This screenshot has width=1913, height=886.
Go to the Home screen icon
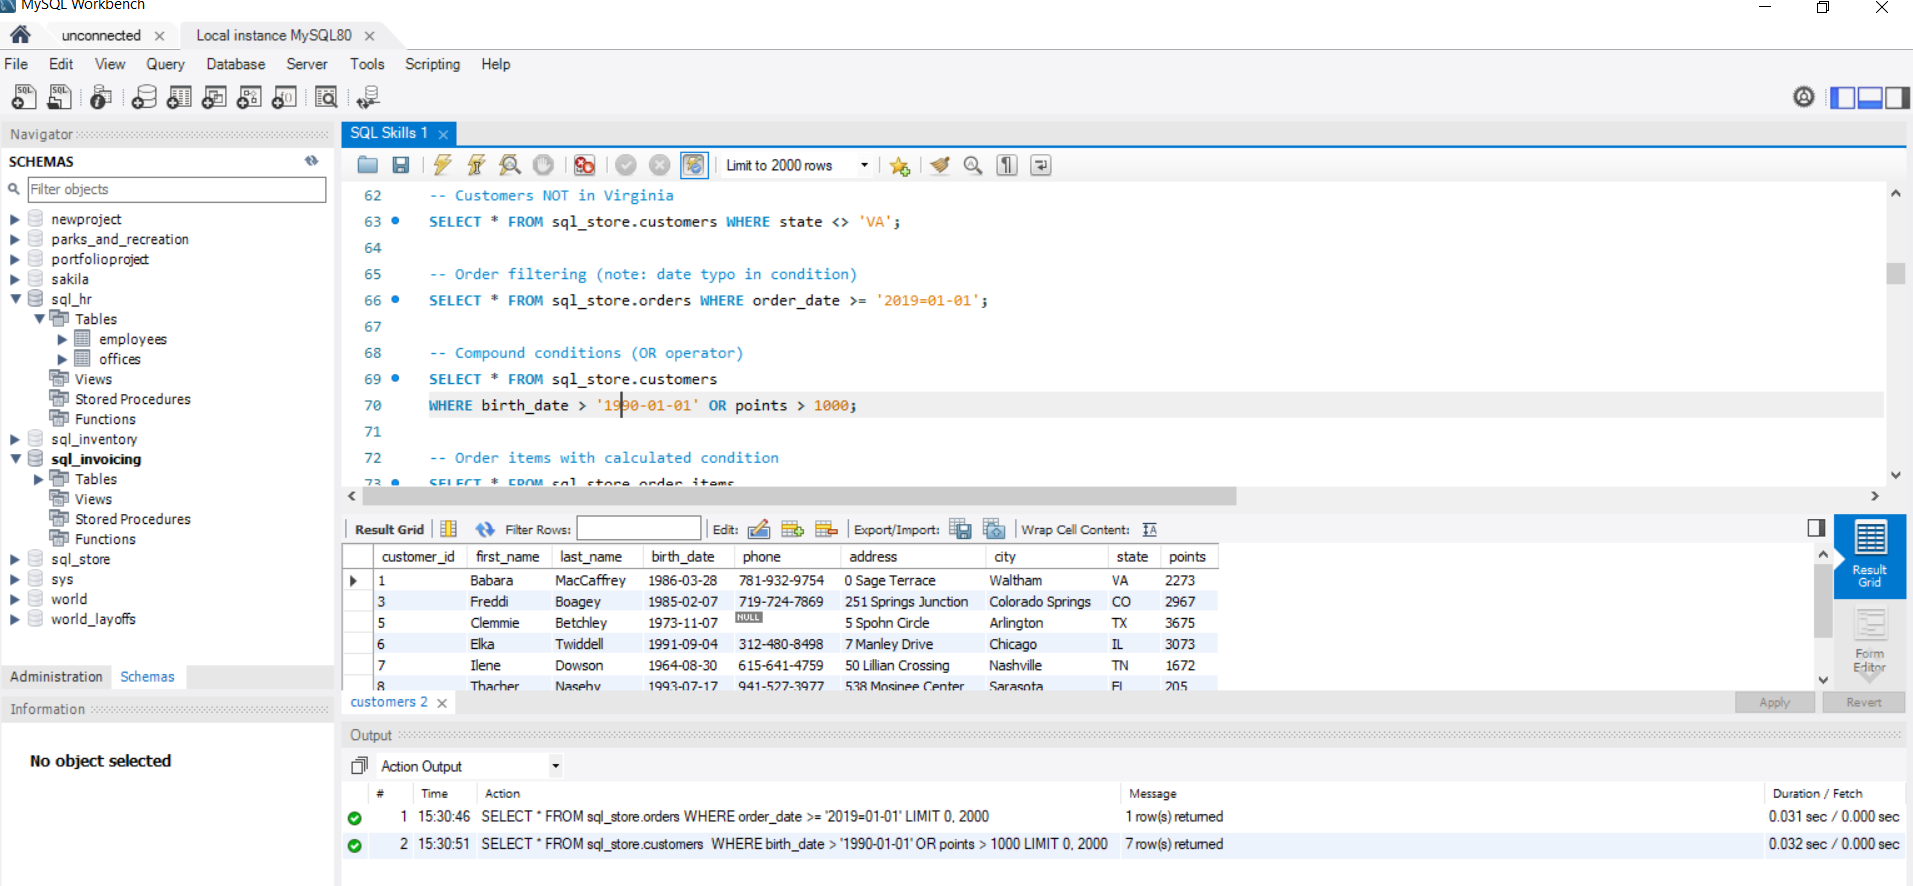20,35
